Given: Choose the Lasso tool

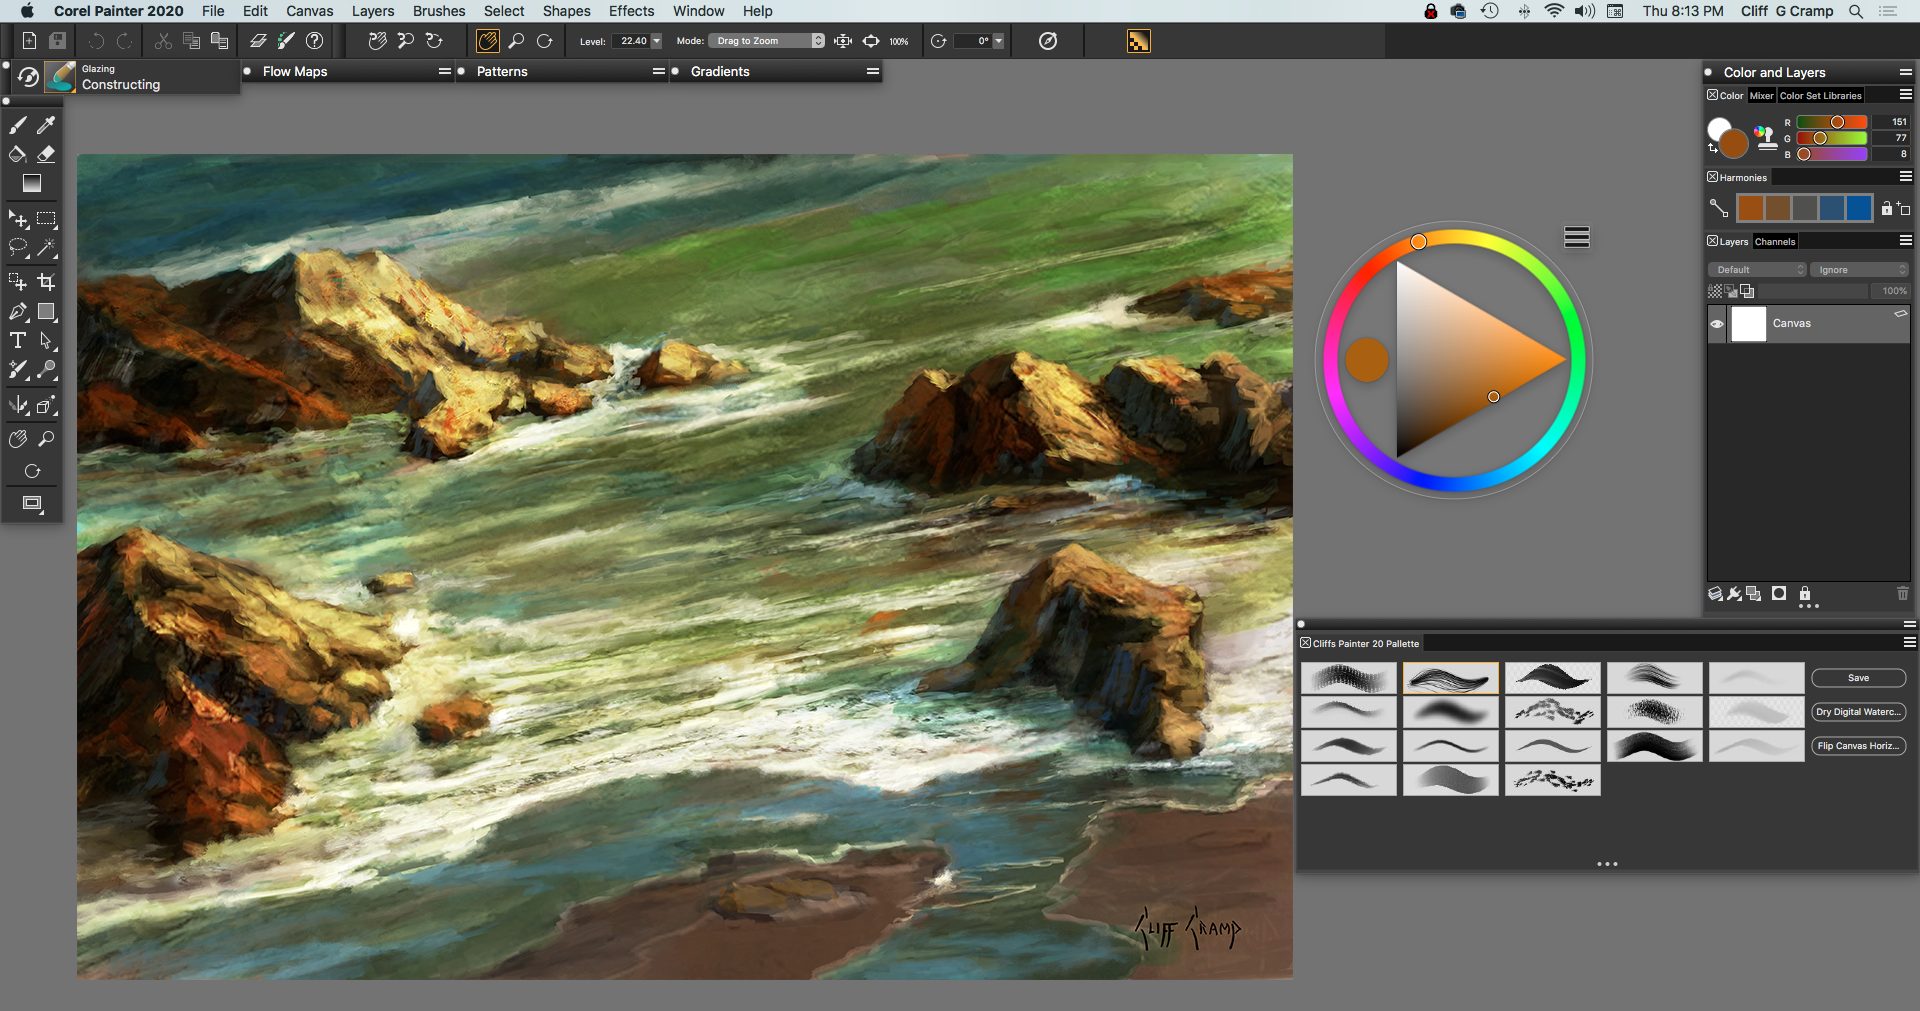Looking at the screenshot, I should point(18,248).
